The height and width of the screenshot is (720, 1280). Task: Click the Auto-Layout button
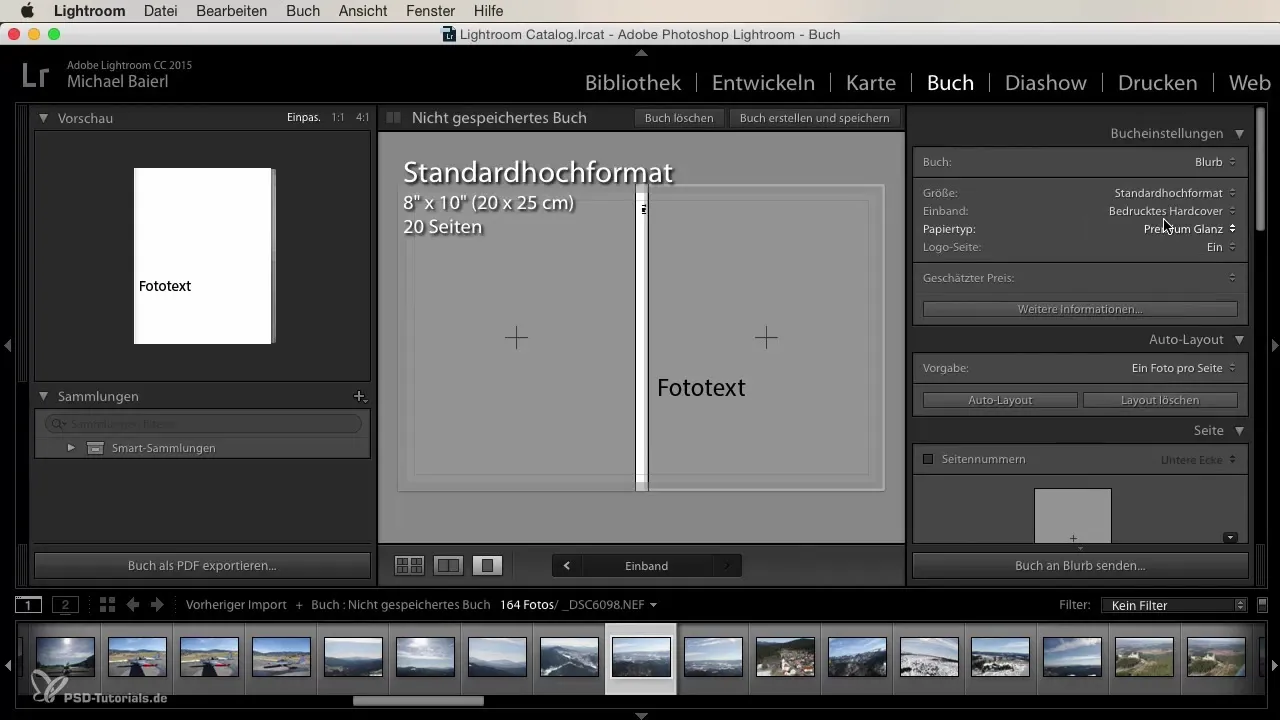[x=1000, y=400]
